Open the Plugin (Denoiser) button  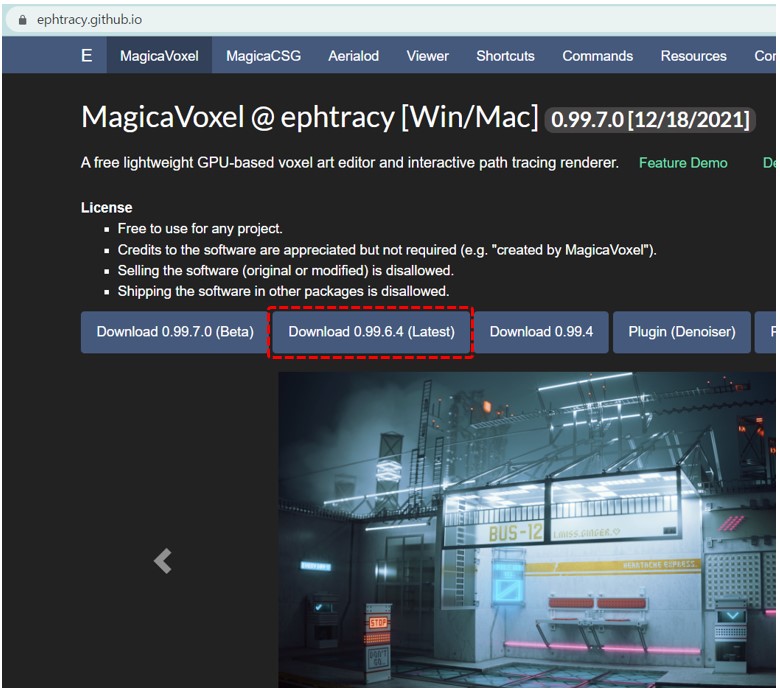tap(682, 332)
